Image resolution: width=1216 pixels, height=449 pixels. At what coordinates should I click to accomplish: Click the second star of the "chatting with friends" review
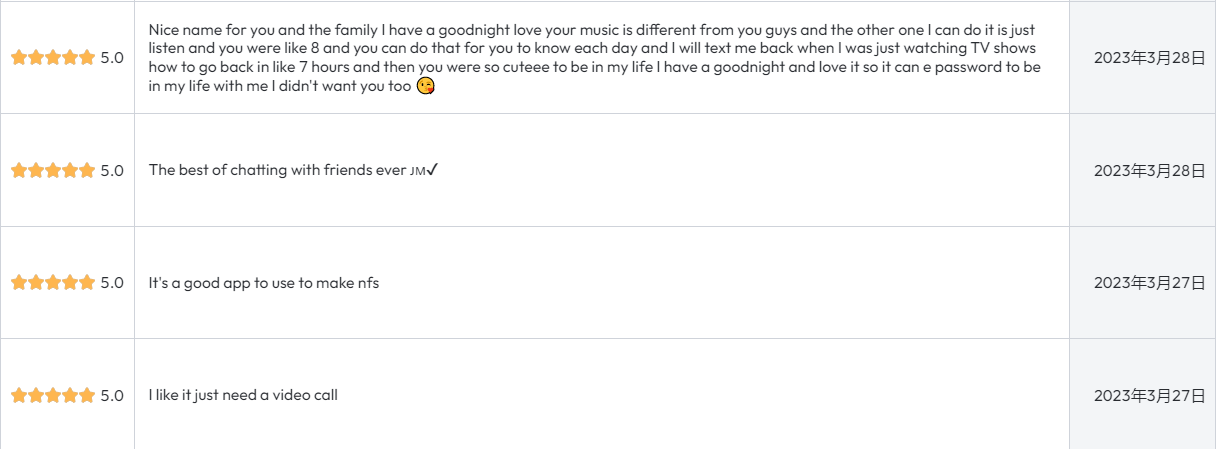36,170
